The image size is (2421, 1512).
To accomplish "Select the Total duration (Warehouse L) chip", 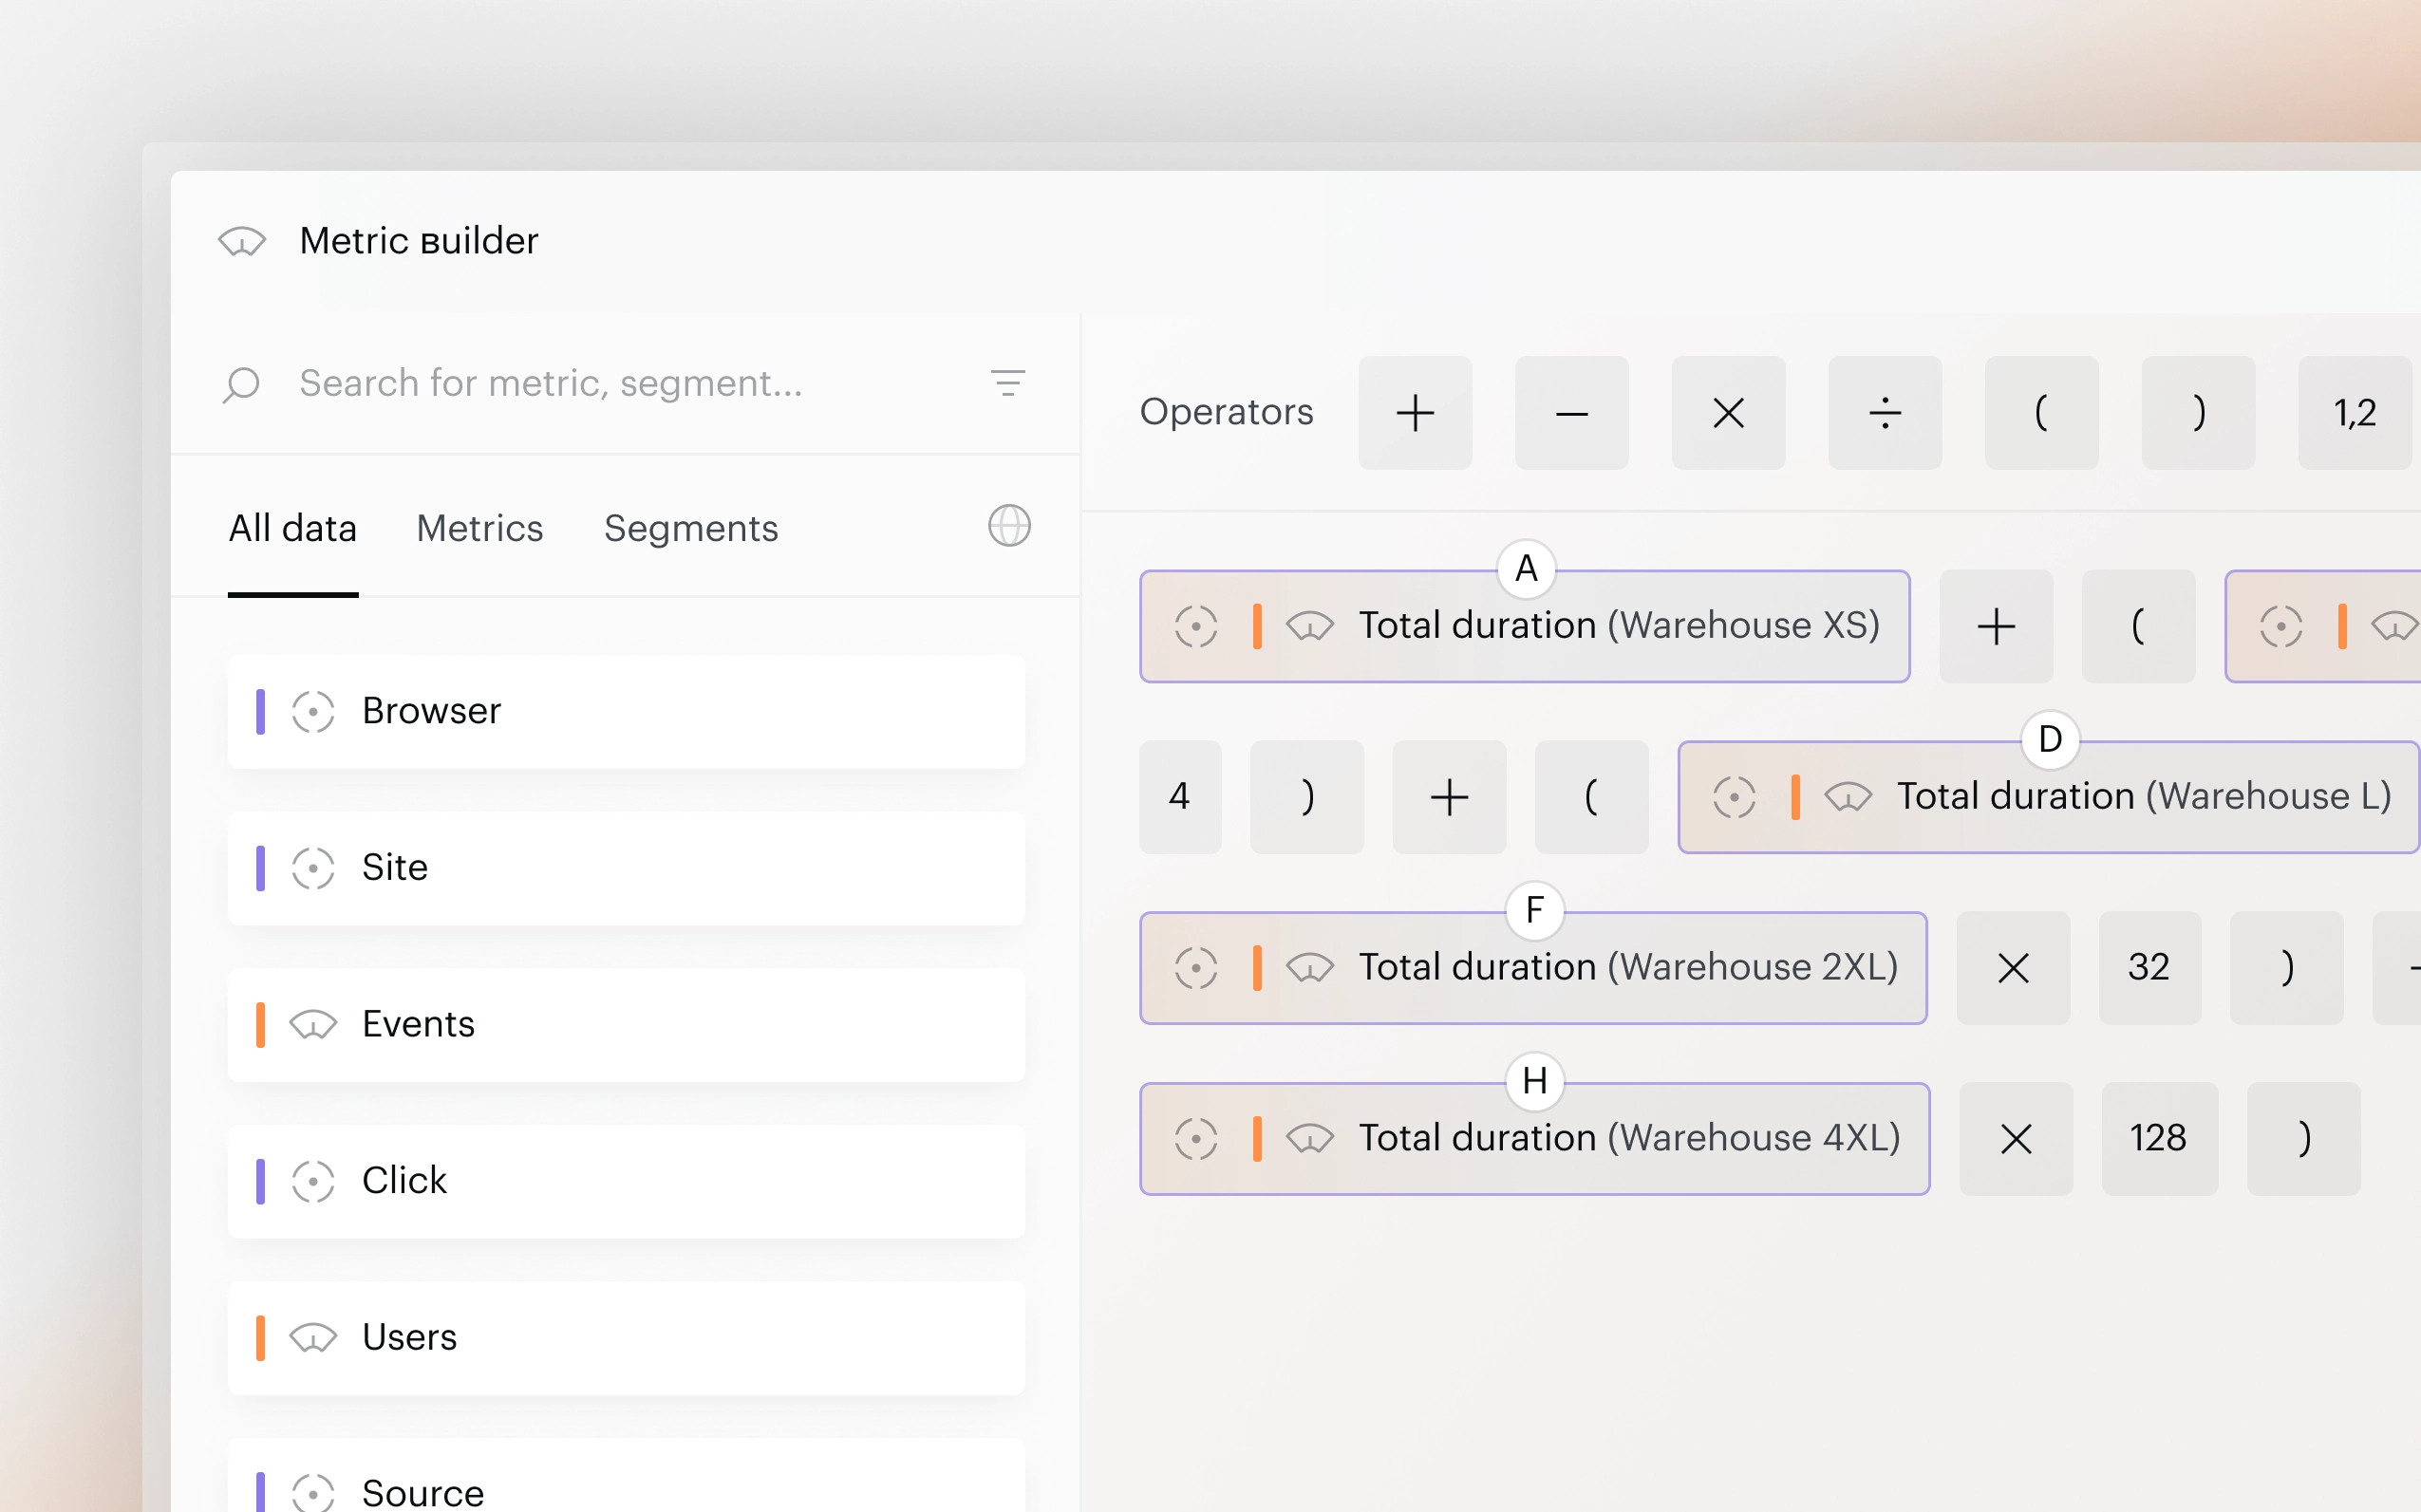I will click(2049, 797).
